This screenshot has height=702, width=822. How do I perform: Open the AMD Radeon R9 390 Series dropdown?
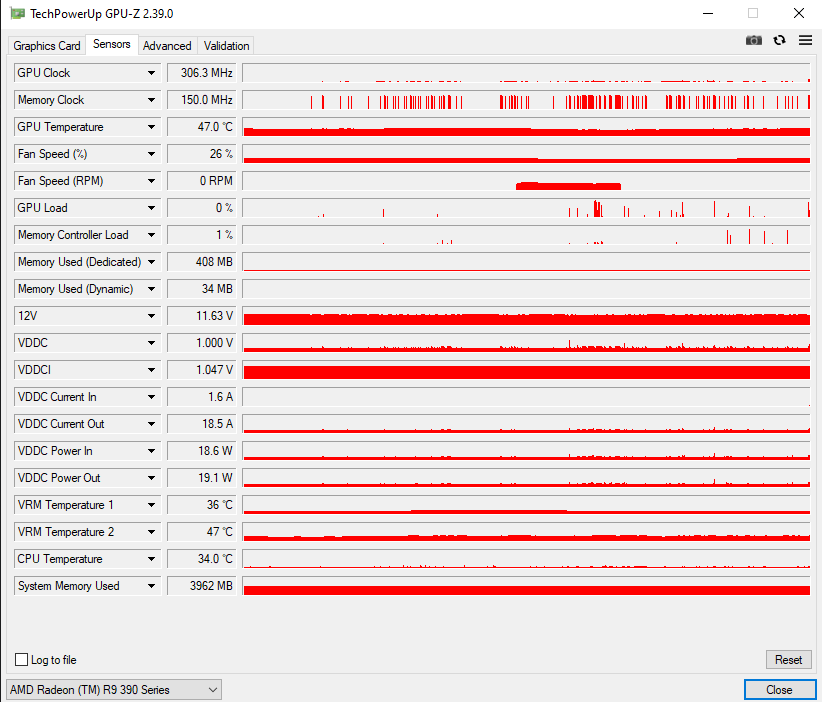pyautogui.click(x=114, y=690)
